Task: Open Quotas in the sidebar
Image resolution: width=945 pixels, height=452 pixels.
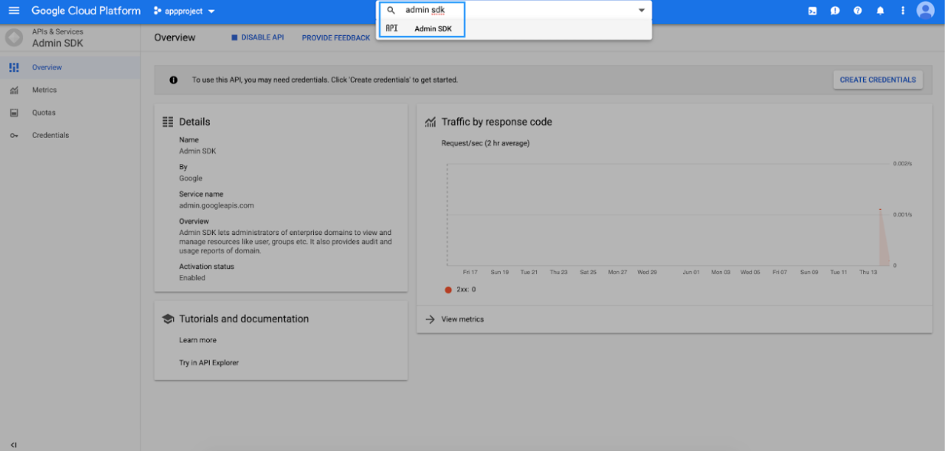Action: 70,113
